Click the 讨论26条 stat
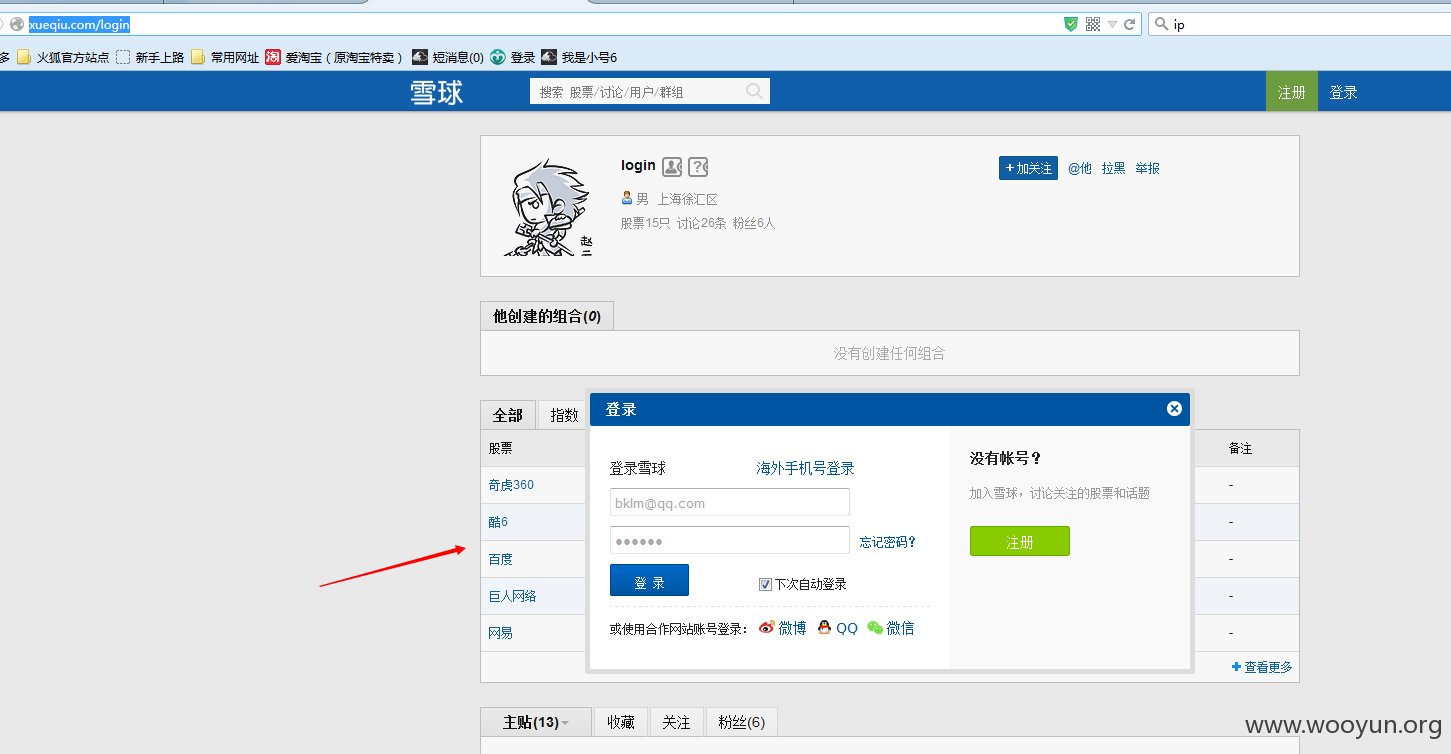The image size is (1451, 754). (701, 223)
